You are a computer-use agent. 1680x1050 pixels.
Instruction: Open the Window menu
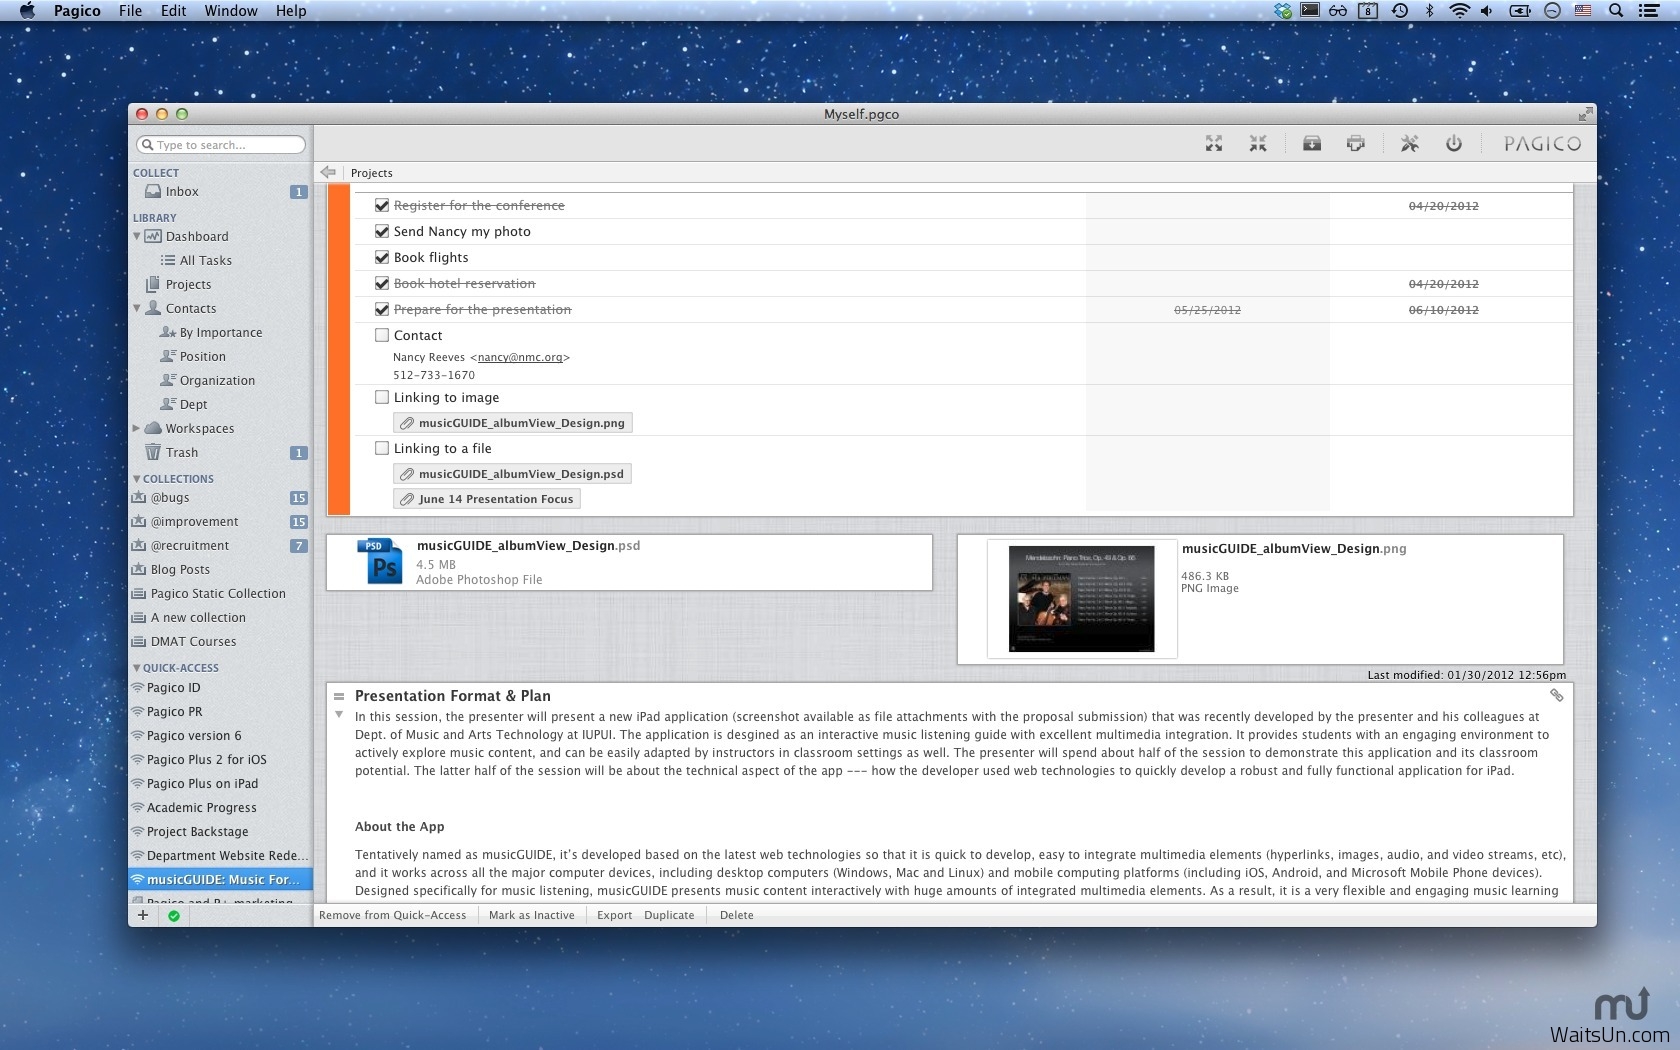pyautogui.click(x=231, y=10)
